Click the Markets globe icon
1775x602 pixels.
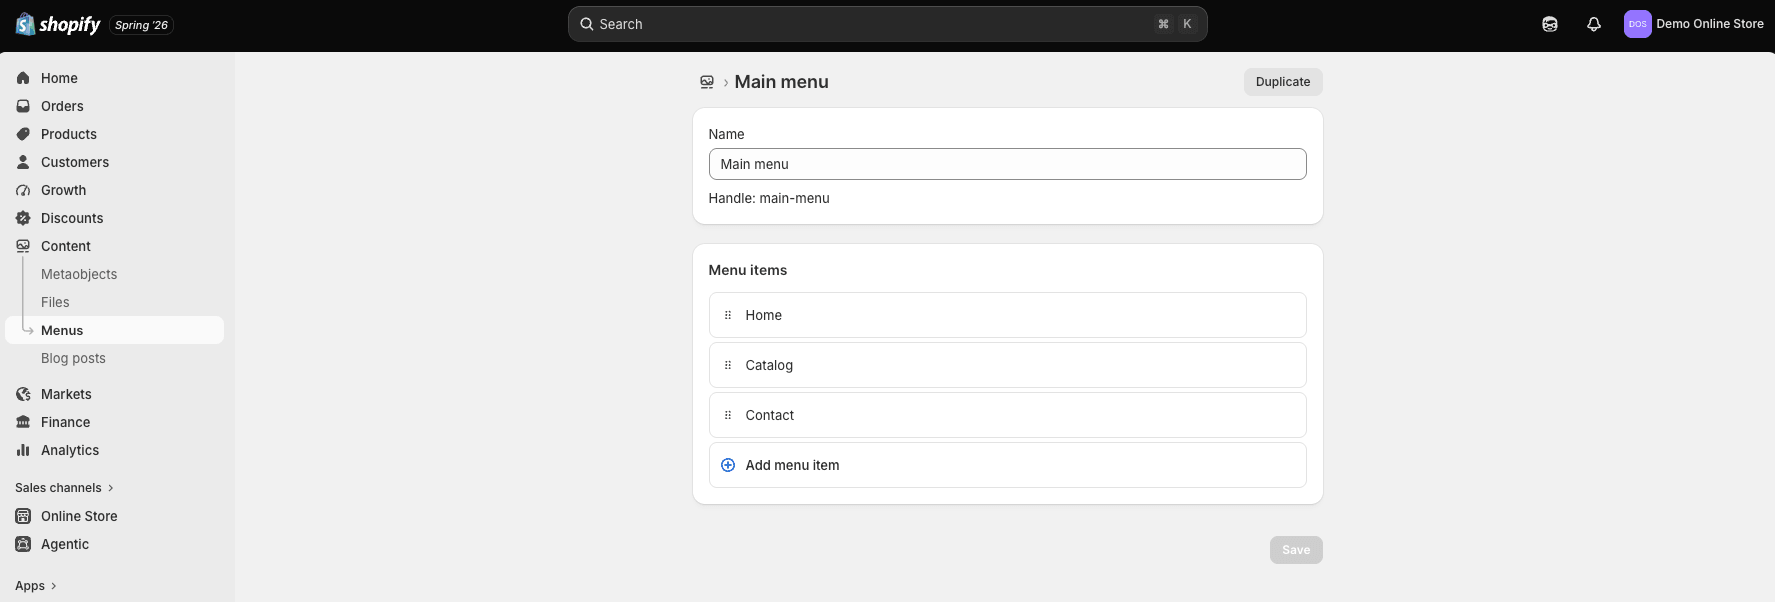[x=23, y=394]
